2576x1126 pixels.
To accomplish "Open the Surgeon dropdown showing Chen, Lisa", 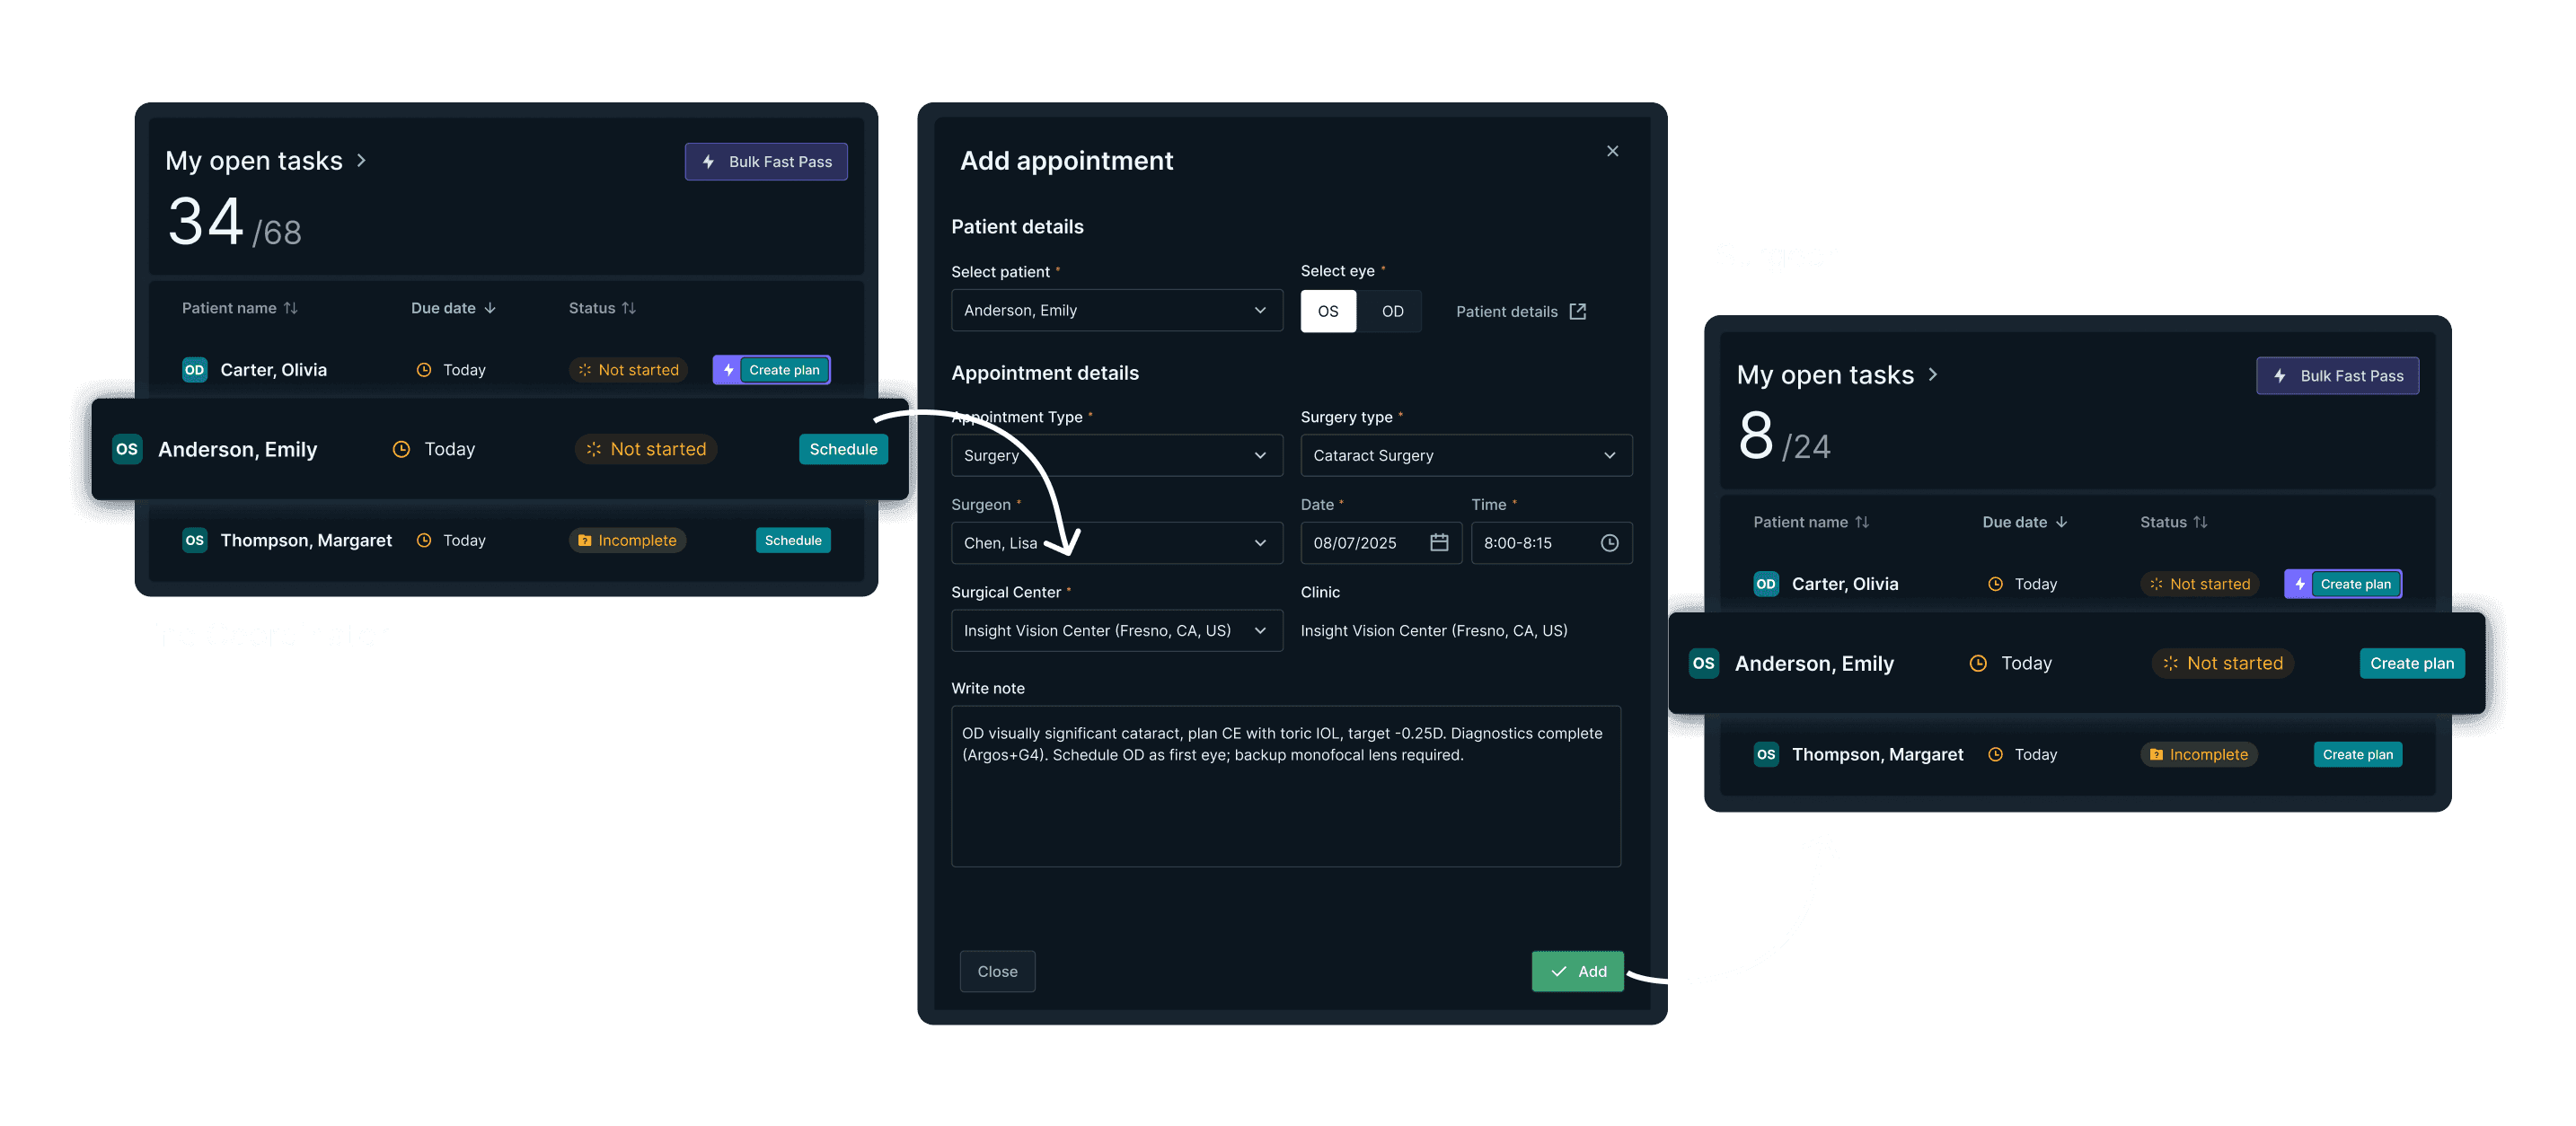I will pos(1116,543).
